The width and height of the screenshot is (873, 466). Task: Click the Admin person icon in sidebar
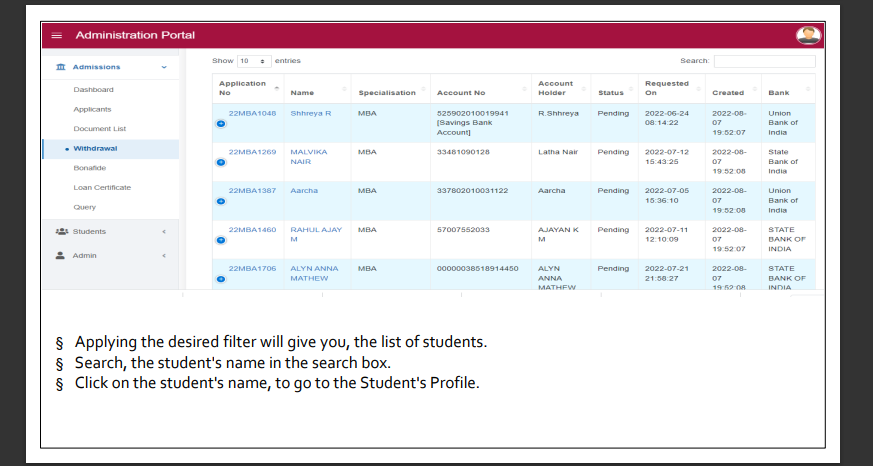59,255
